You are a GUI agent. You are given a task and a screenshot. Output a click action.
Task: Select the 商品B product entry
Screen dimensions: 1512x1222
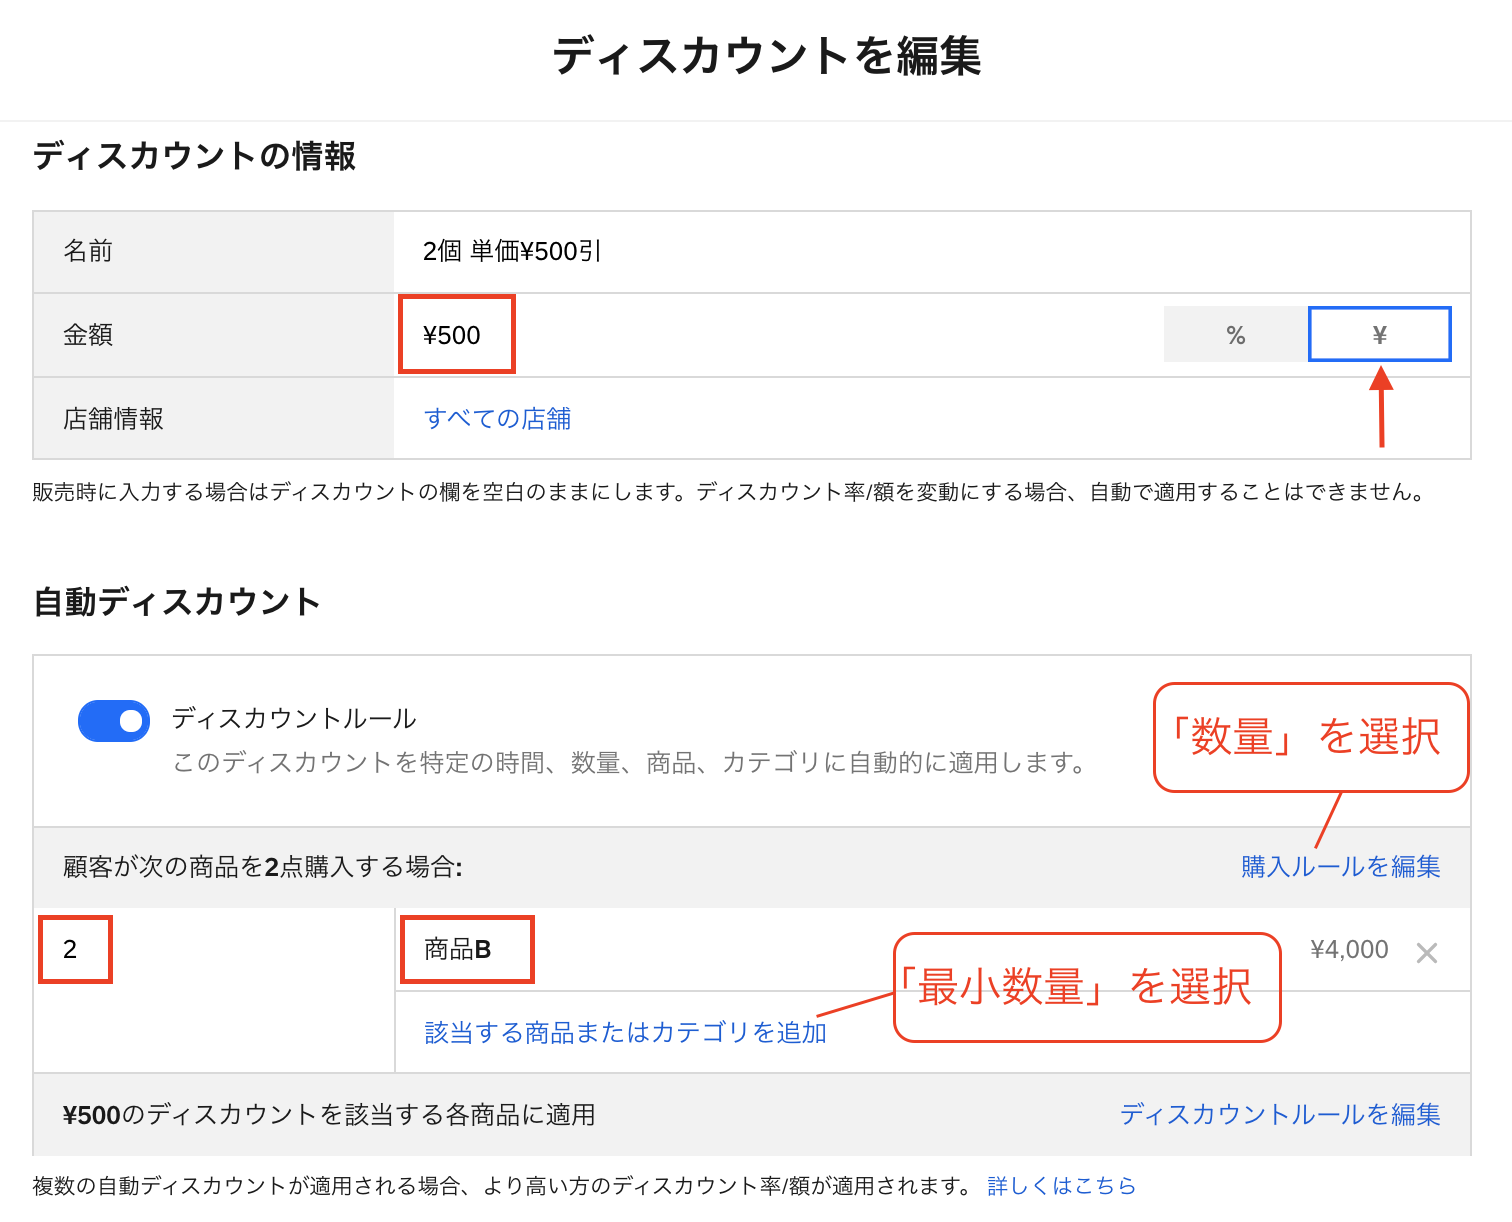click(x=465, y=949)
